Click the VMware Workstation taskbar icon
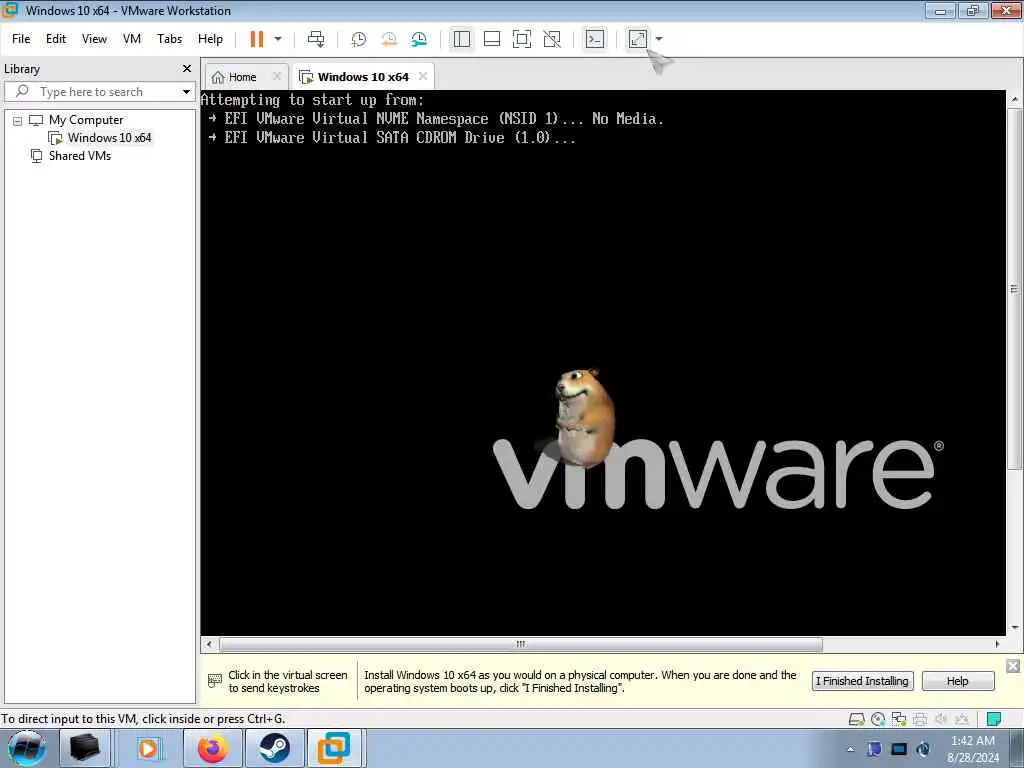Screen dimensions: 1024x768 (334, 748)
